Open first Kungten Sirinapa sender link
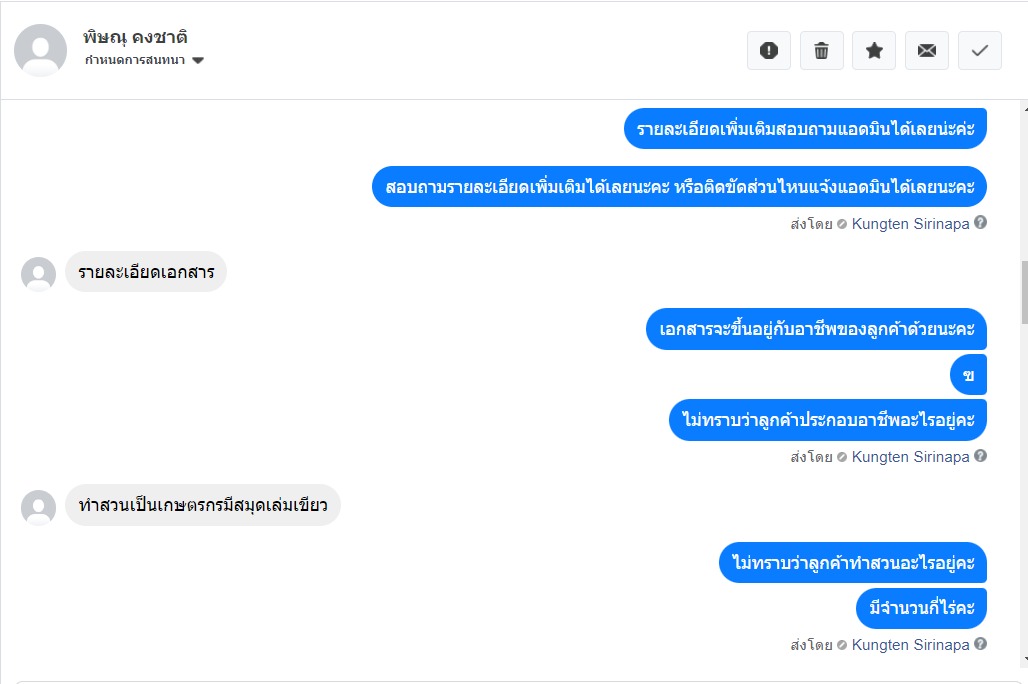The height and width of the screenshot is (684, 1028). coord(910,224)
